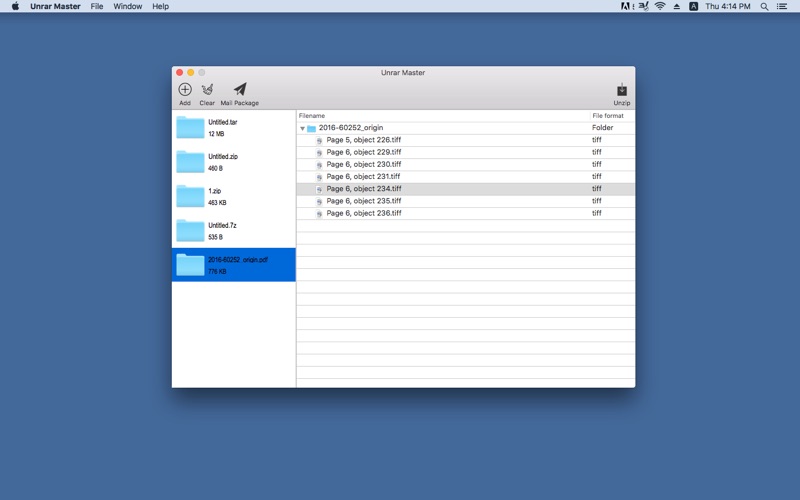The width and height of the screenshot is (800, 500).
Task: Select the 2016-60252_origin.pdf folder icon in sidebar
Action: (190, 265)
